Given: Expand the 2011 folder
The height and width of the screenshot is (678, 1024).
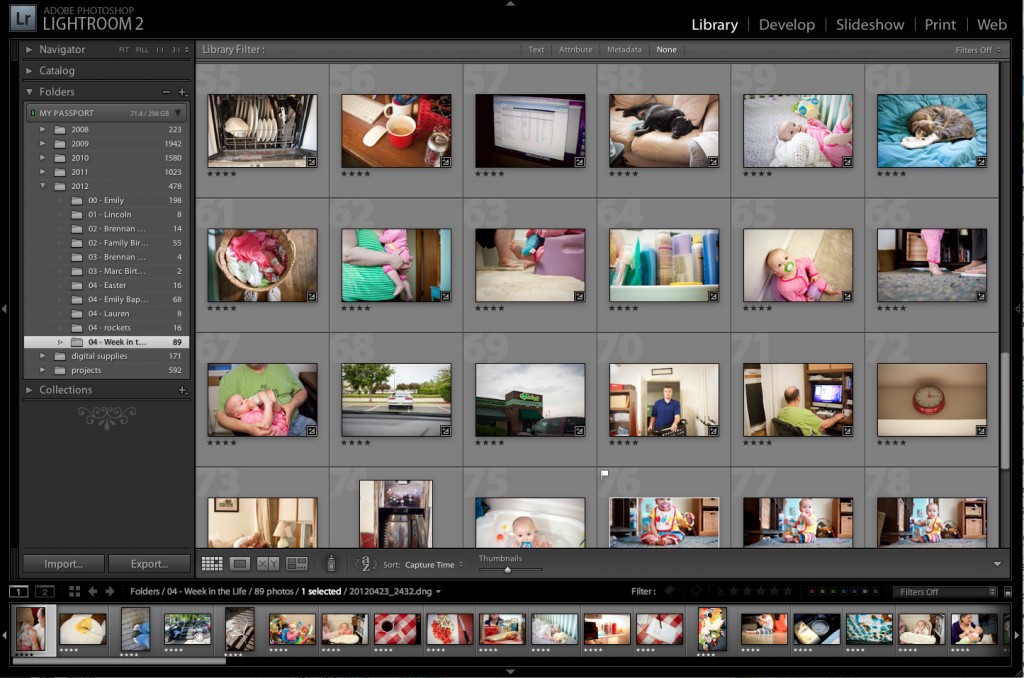Looking at the screenshot, I should tap(42, 172).
